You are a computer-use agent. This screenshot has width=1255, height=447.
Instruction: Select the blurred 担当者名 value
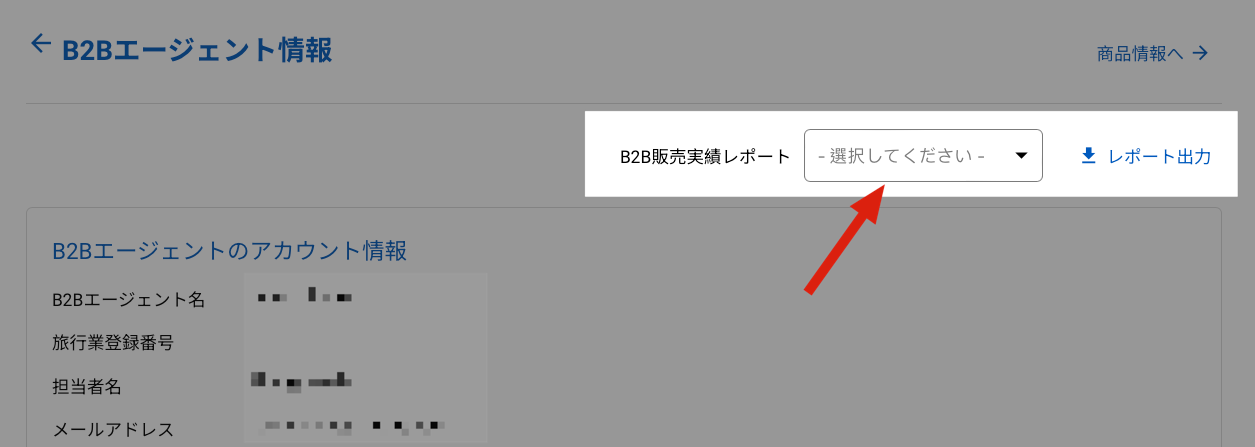[x=299, y=380]
